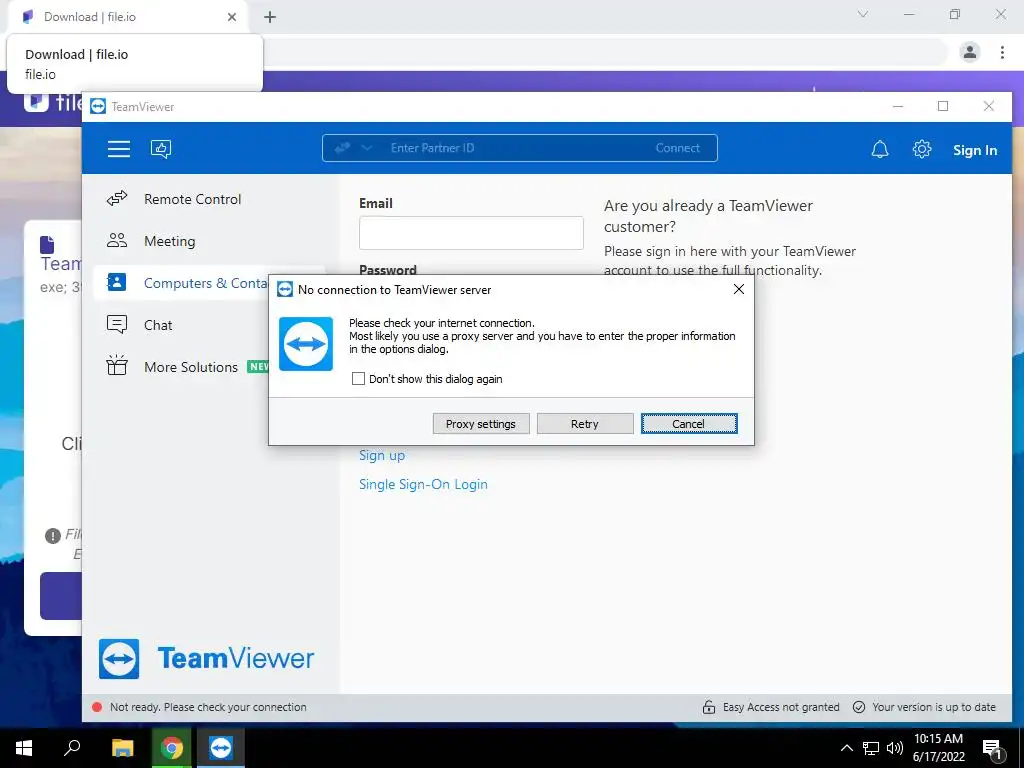Click the TeamViewer logo at bottom left

[206, 658]
